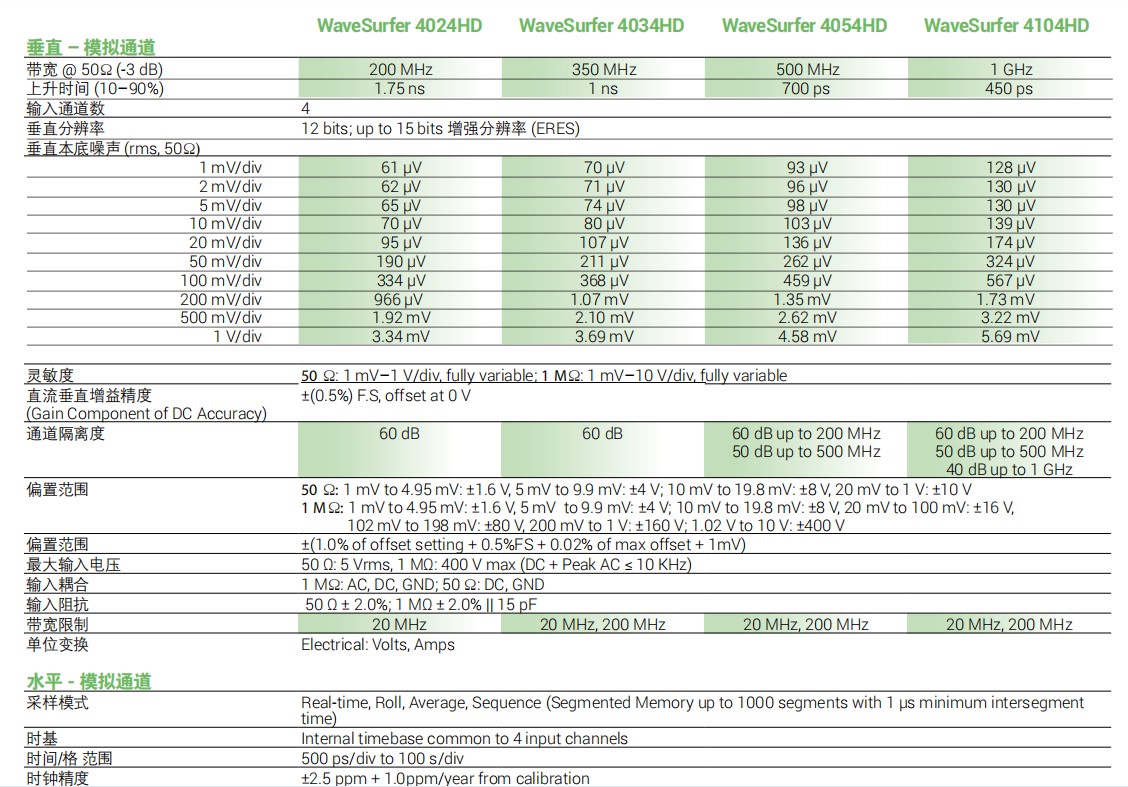Select the 水平 - 模拟通道 section heading
This screenshot has height=787, width=1128.
(89, 681)
